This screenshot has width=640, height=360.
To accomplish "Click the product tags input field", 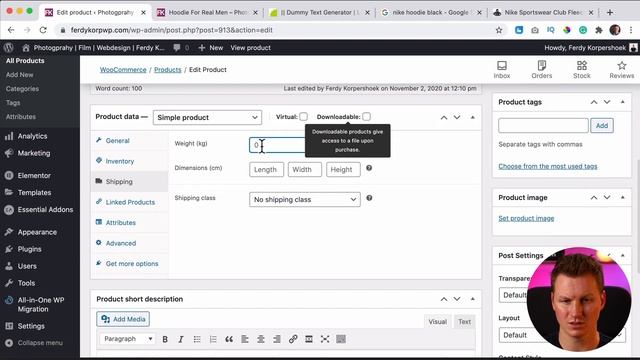I will [543, 126].
